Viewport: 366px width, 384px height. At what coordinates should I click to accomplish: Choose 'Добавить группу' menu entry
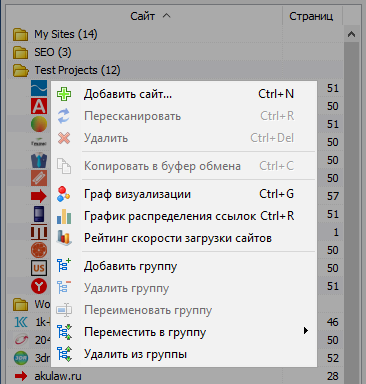click(x=184, y=266)
